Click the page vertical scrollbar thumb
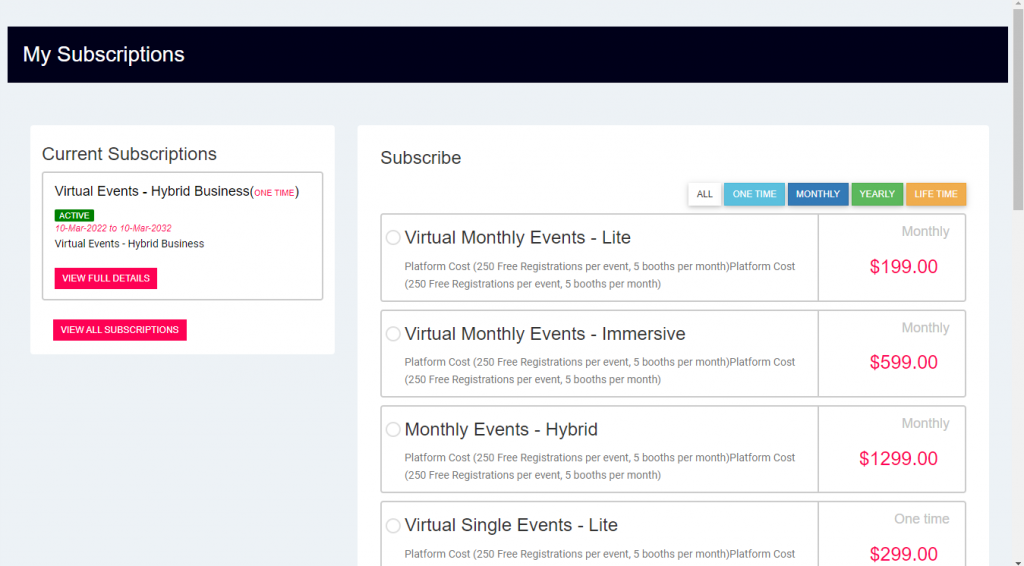 point(1018,110)
